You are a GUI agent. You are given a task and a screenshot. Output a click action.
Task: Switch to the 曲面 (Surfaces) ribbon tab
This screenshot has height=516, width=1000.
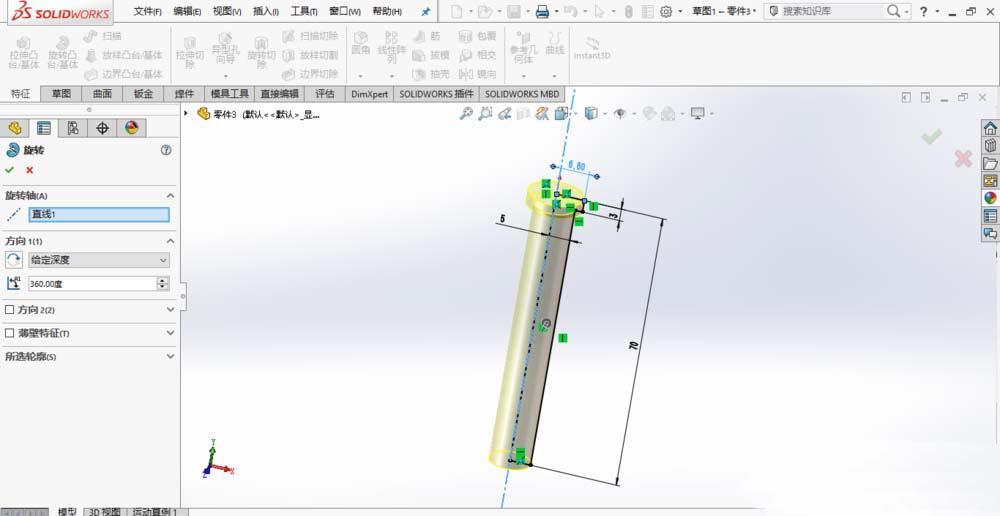pyautogui.click(x=102, y=94)
